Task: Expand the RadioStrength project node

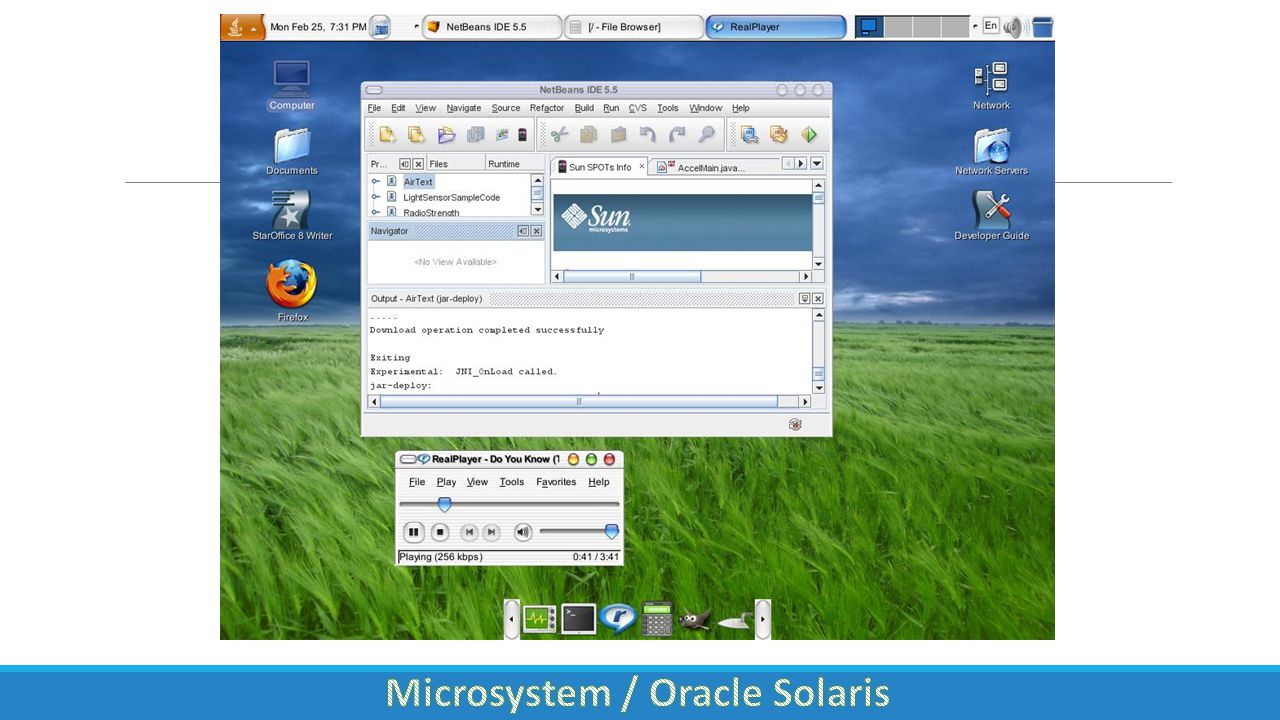Action: 376,212
